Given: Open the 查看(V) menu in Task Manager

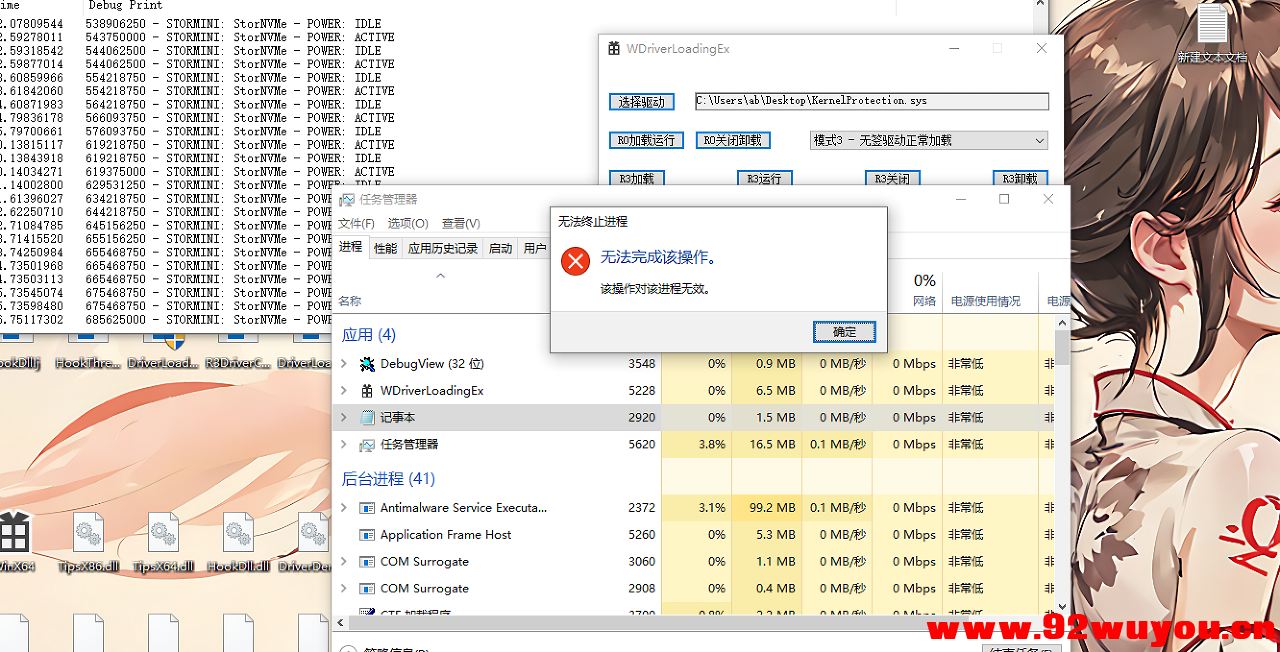Looking at the screenshot, I should tap(460, 223).
